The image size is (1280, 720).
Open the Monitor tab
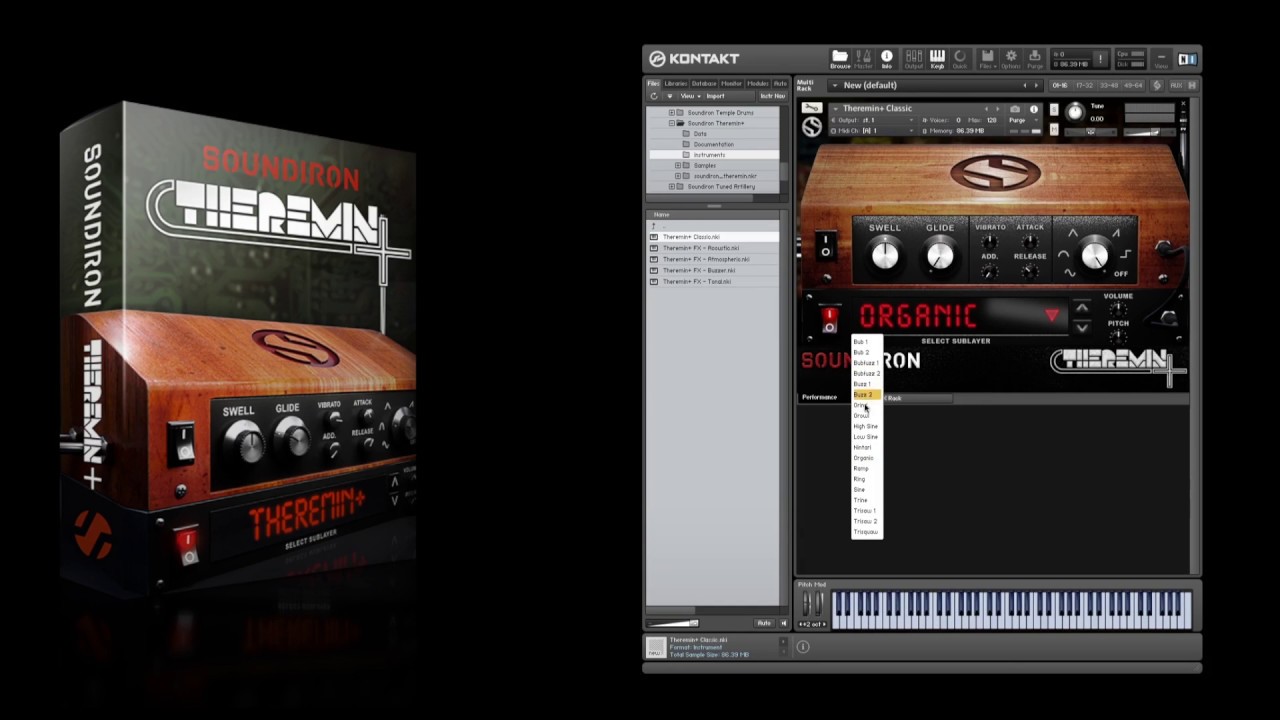pos(731,84)
